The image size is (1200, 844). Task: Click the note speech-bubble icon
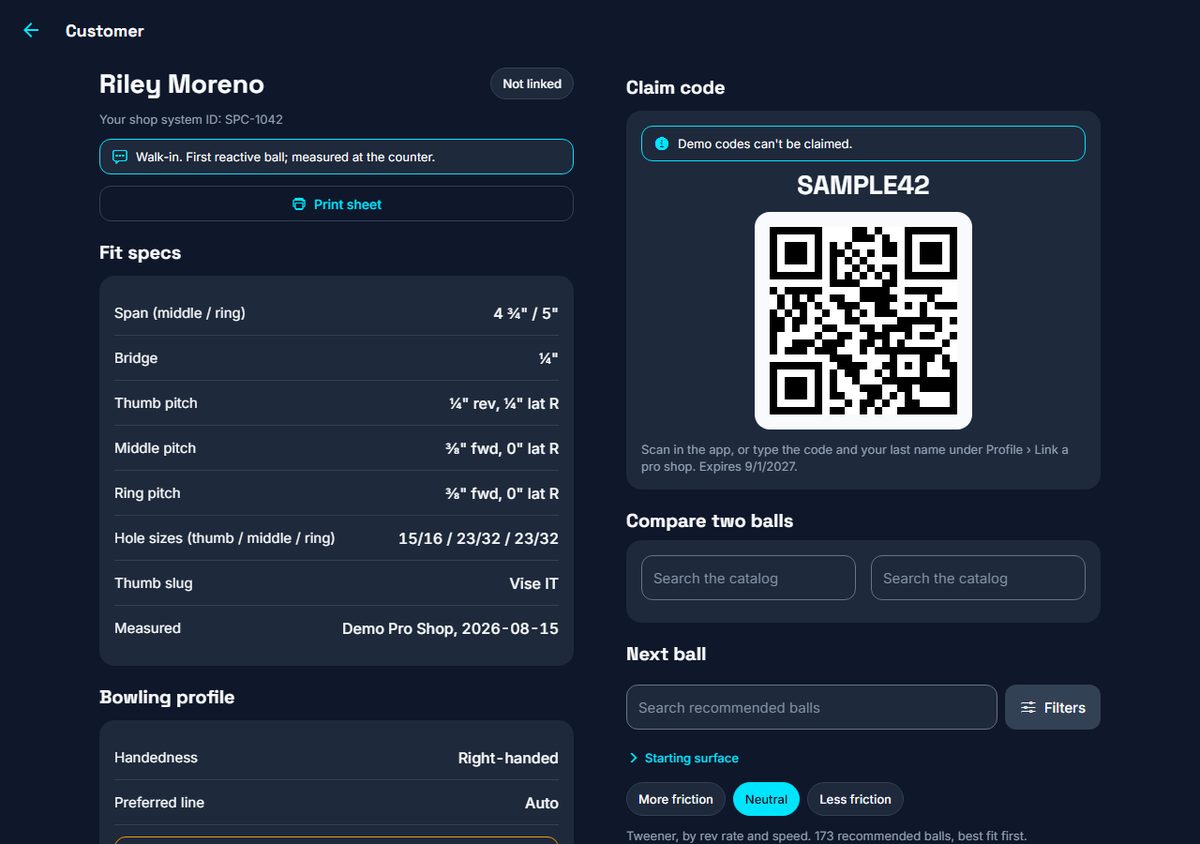tap(120, 157)
